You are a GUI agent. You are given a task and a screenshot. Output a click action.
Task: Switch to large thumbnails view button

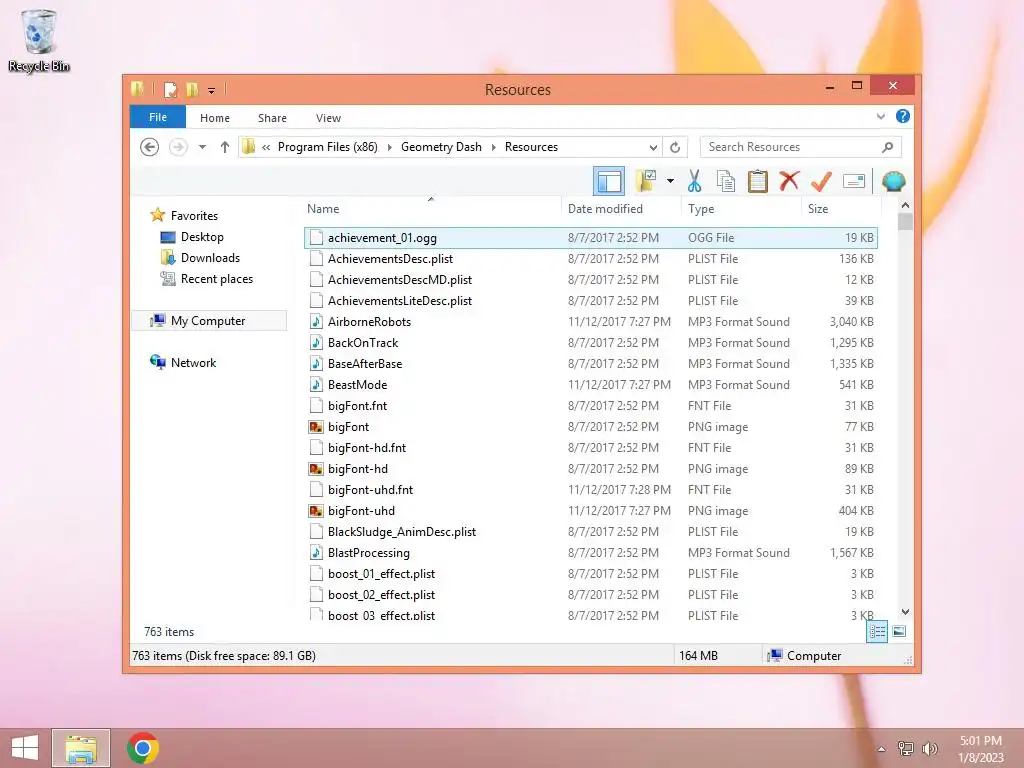(x=899, y=631)
